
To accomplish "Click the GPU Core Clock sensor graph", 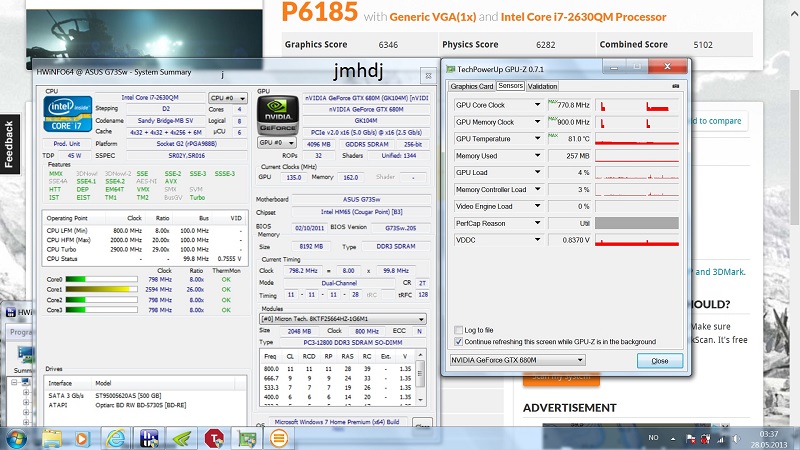I will click(637, 105).
